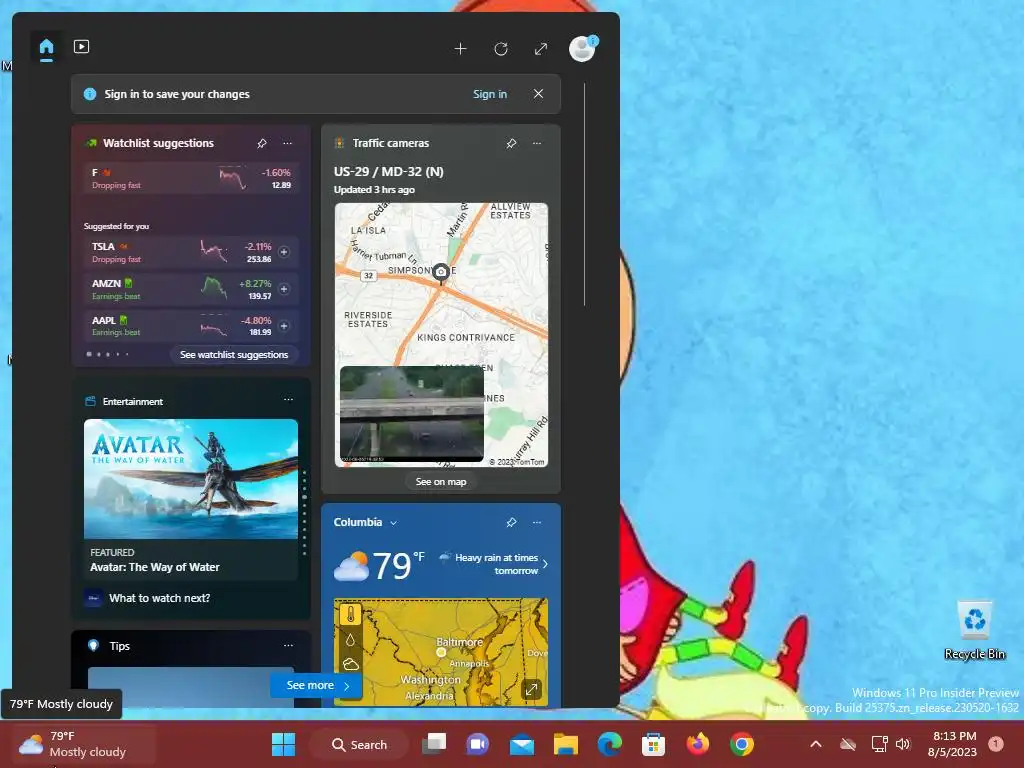Open Task View on taskbar

[x=434, y=744]
